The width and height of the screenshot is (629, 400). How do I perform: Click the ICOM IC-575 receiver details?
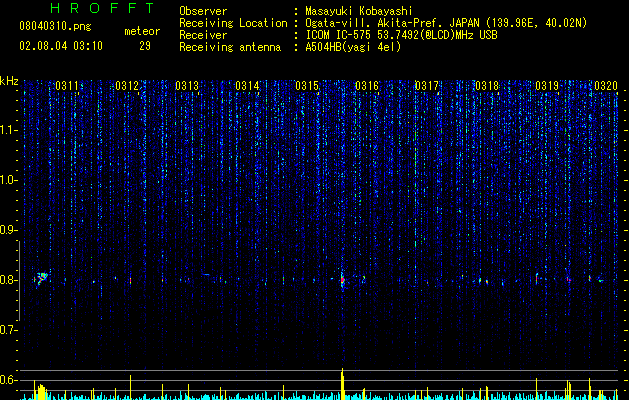pos(401,35)
